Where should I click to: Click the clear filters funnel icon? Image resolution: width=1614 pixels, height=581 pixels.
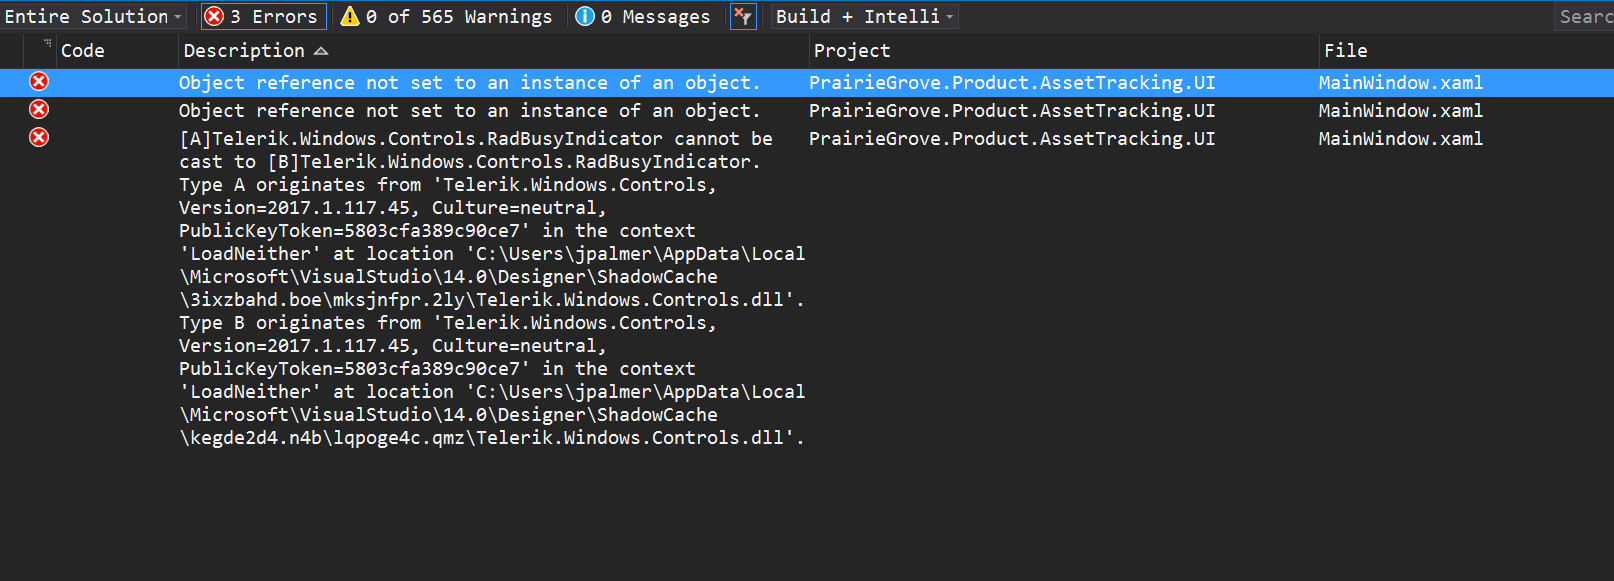click(743, 16)
